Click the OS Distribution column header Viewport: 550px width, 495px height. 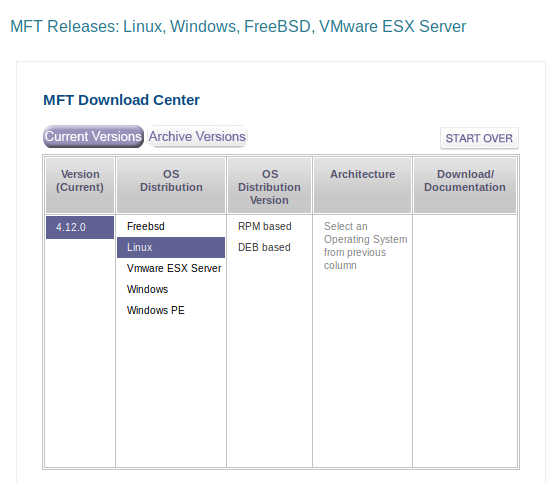[171, 185]
